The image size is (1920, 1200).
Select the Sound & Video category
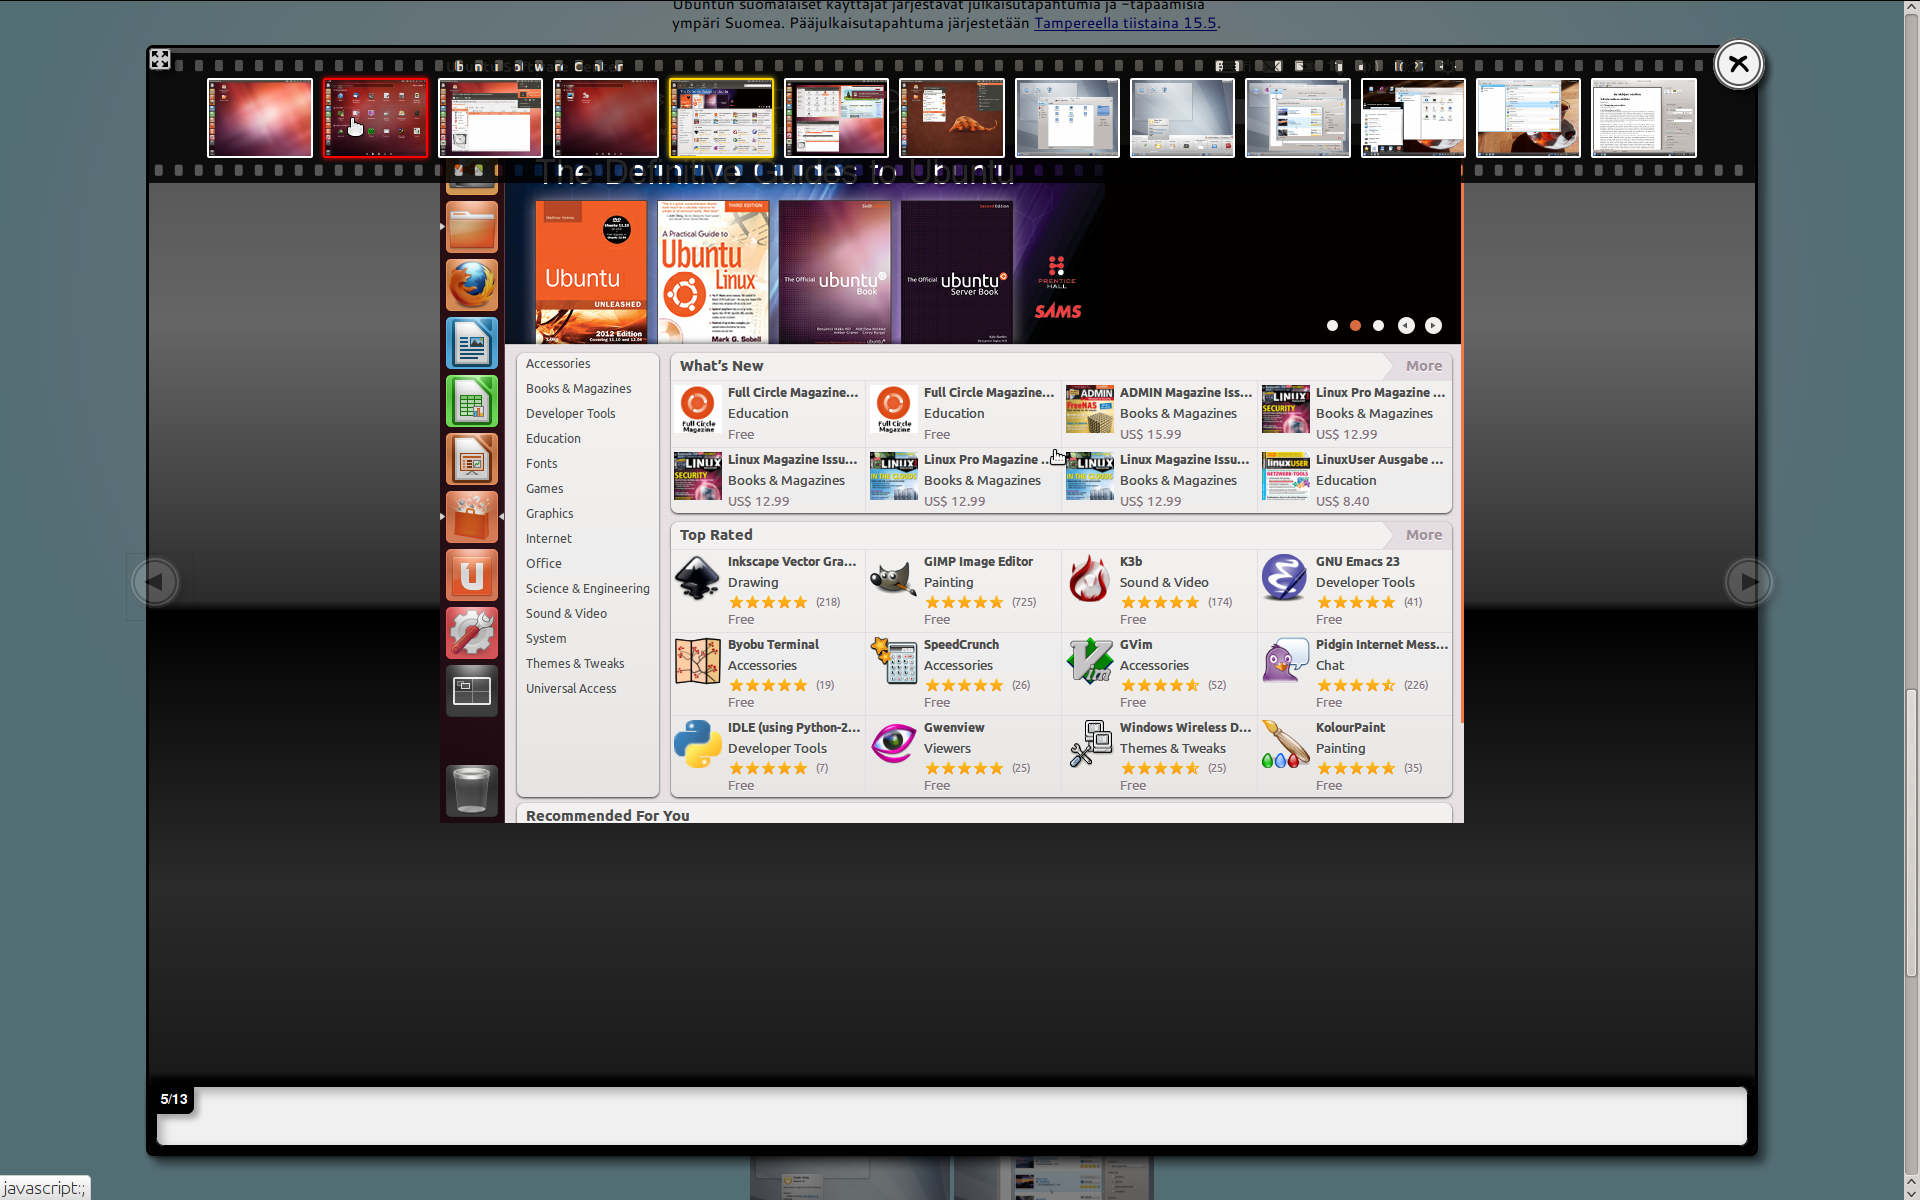click(566, 614)
